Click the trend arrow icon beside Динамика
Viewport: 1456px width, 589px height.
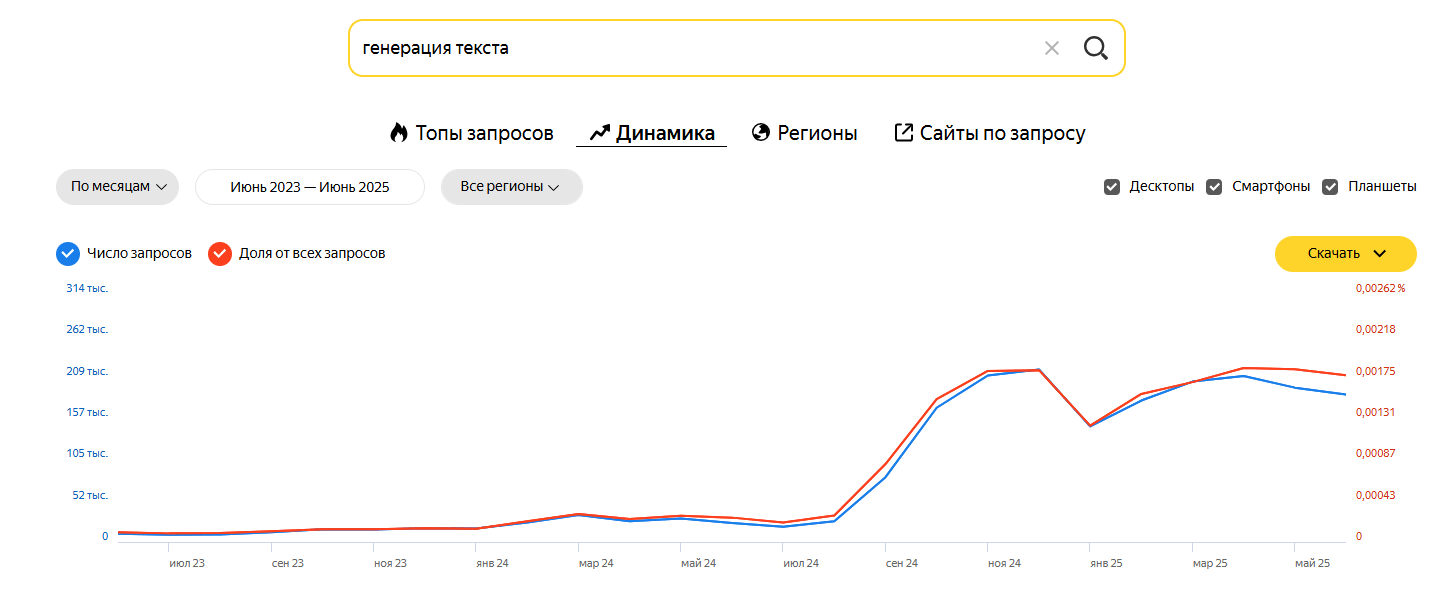point(599,133)
